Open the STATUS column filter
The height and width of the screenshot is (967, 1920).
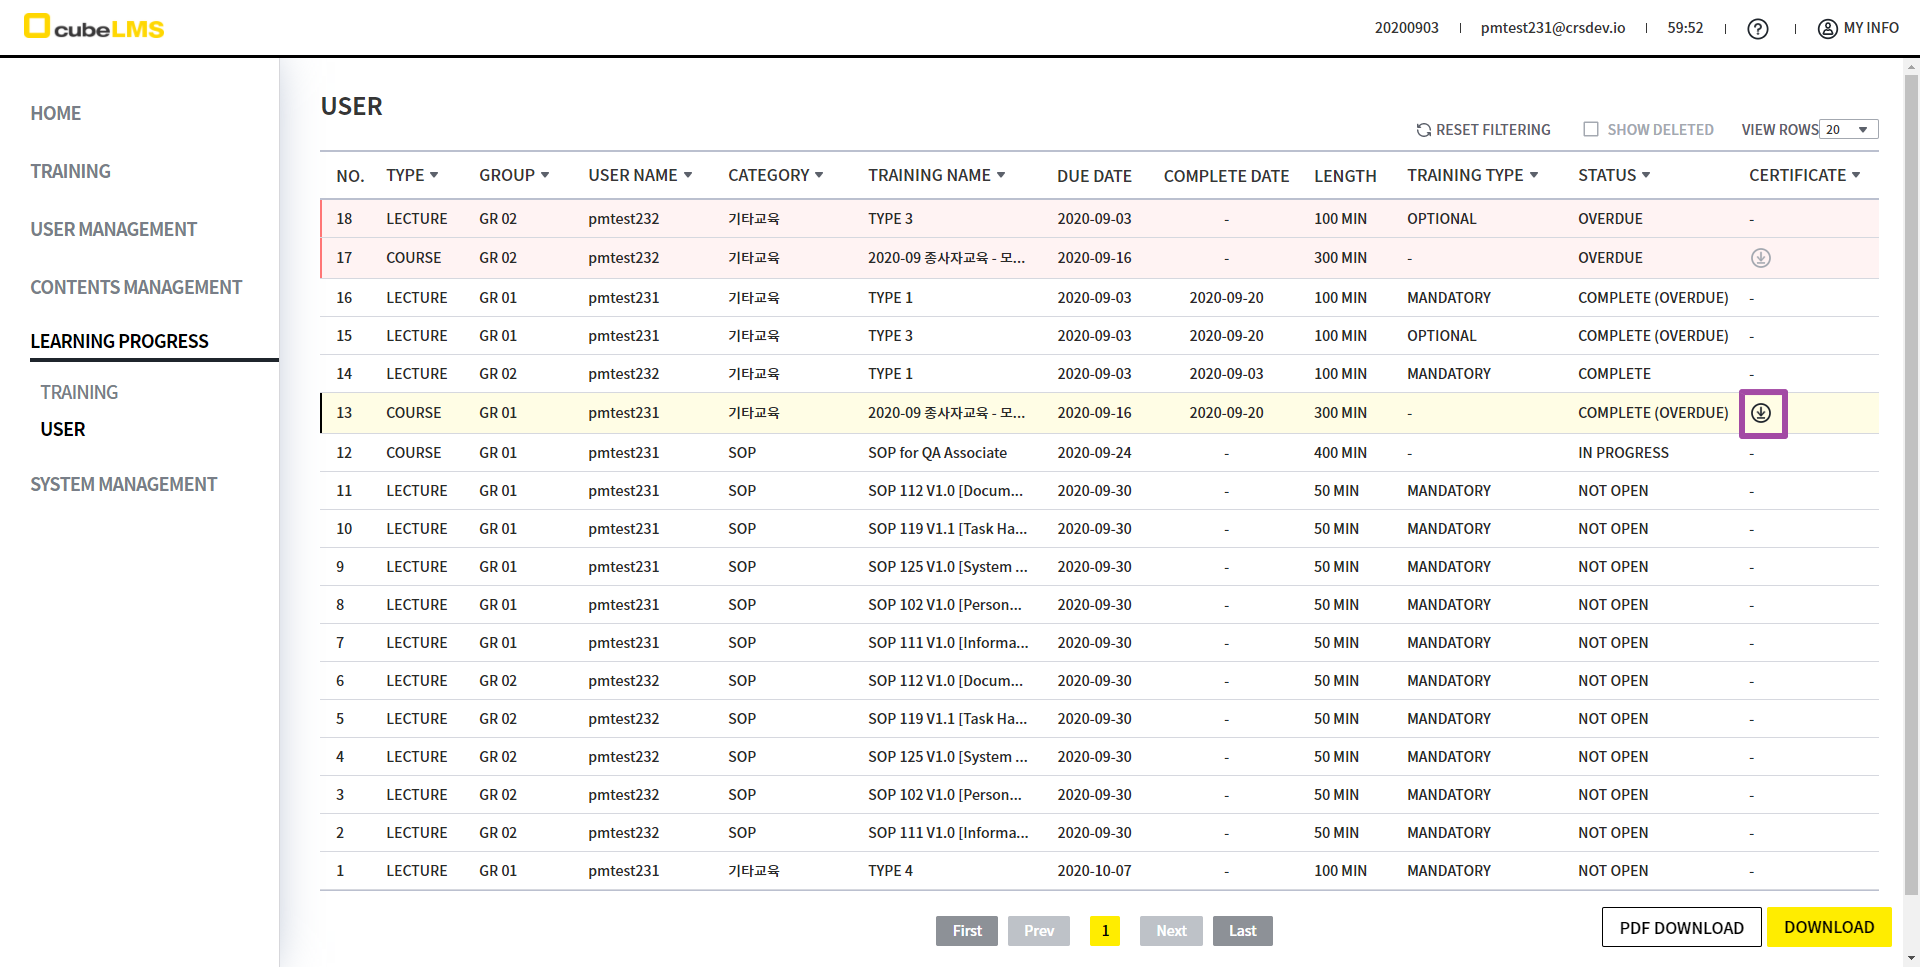click(1646, 175)
